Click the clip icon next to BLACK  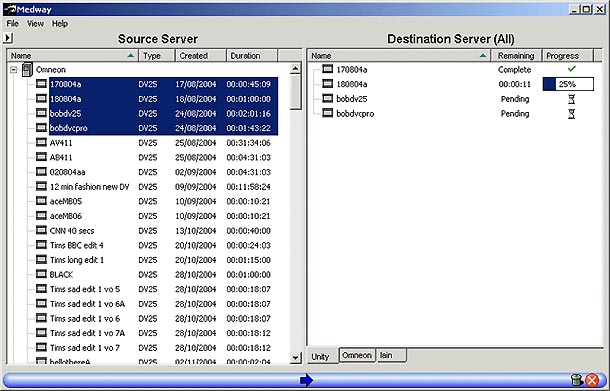click(x=41, y=274)
